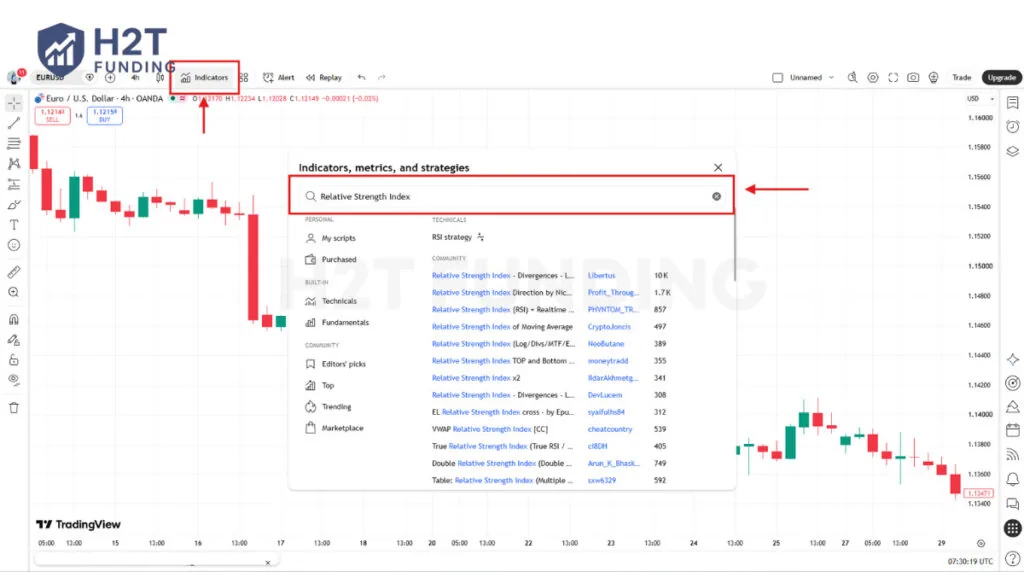Select the patterns drawing tool
Screen dimensions: 1024x572
pos(14,164)
